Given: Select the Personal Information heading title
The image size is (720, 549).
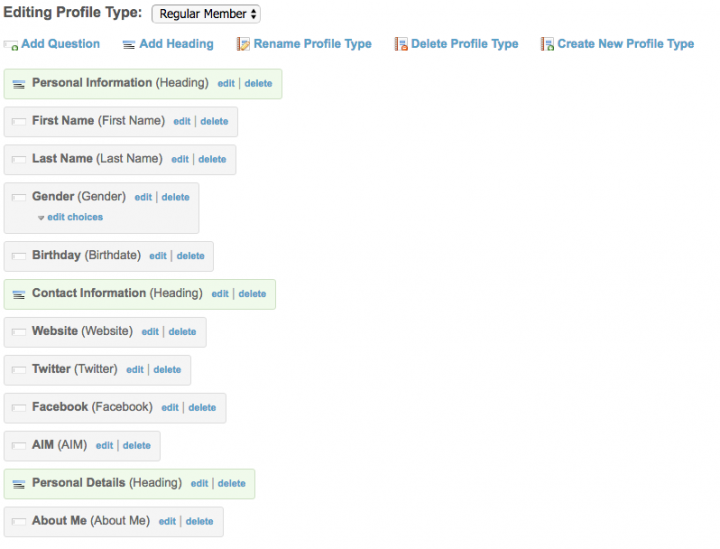Looking at the screenshot, I should click(x=92, y=83).
